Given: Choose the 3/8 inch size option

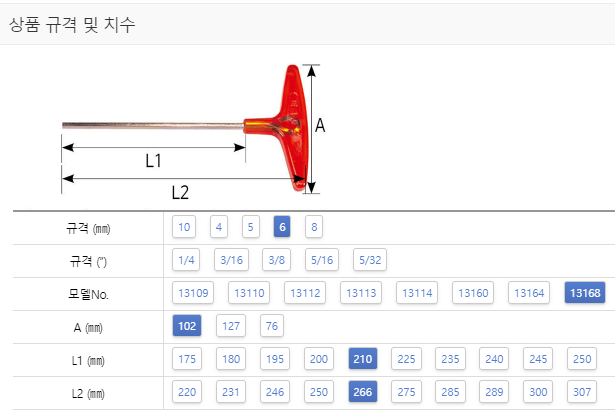Looking at the screenshot, I should click(x=277, y=260).
